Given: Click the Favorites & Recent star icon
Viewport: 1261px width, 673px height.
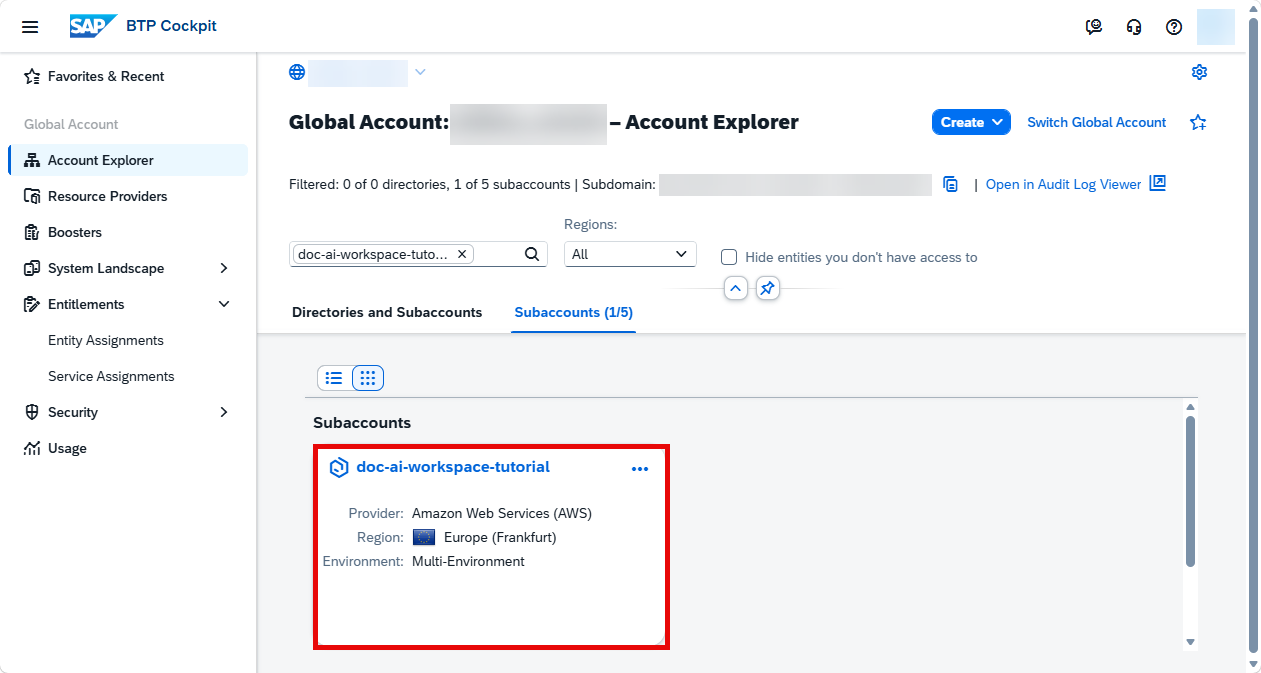Looking at the screenshot, I should [31, 76].
